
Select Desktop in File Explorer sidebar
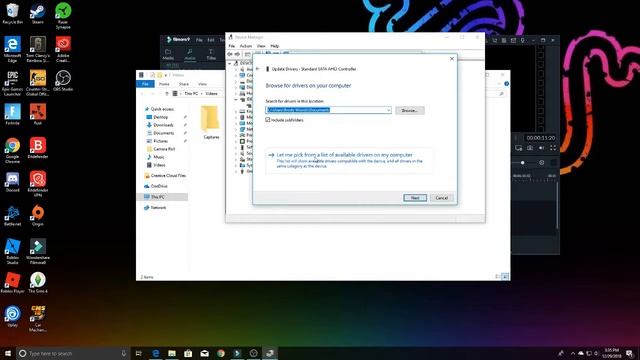(x=161, y=117)
